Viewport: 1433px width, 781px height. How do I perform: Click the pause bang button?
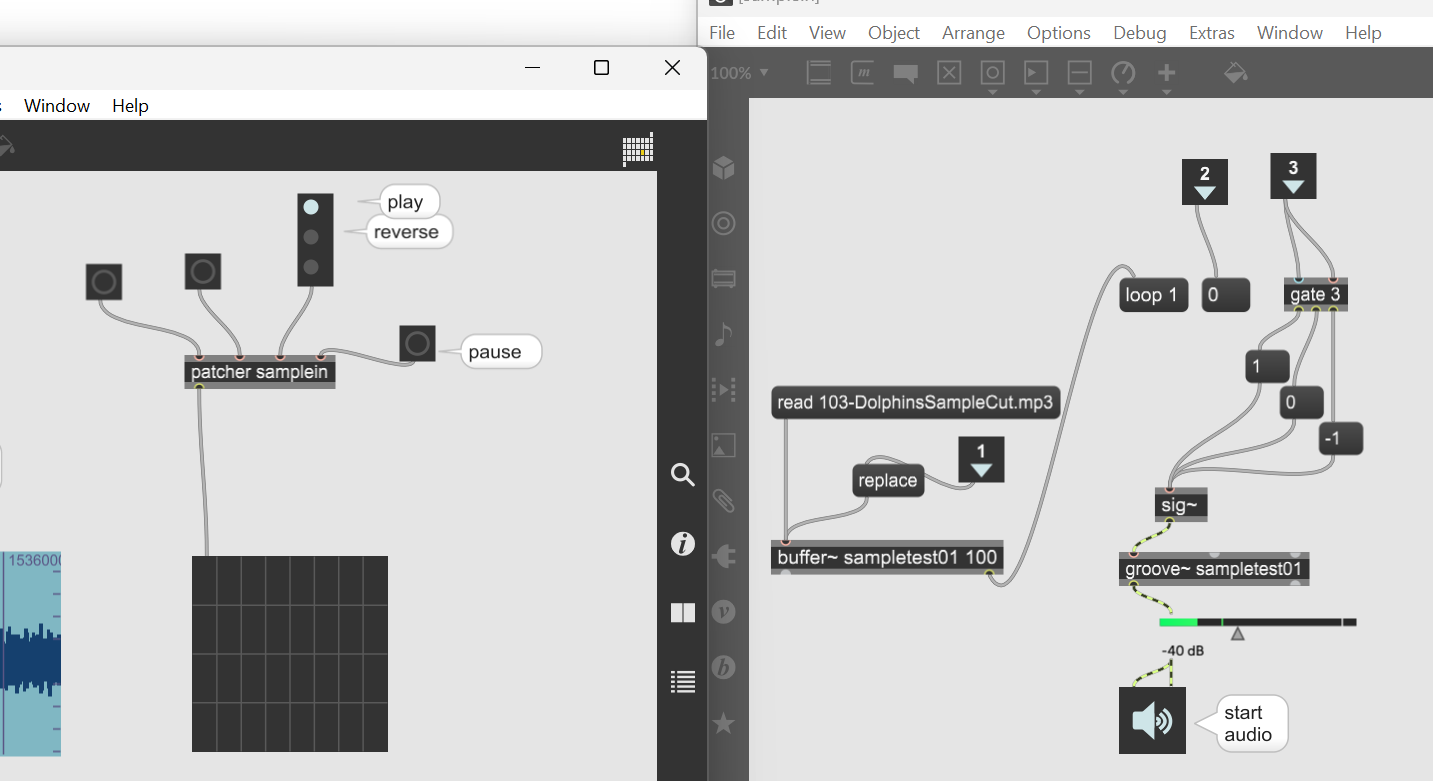417,344
